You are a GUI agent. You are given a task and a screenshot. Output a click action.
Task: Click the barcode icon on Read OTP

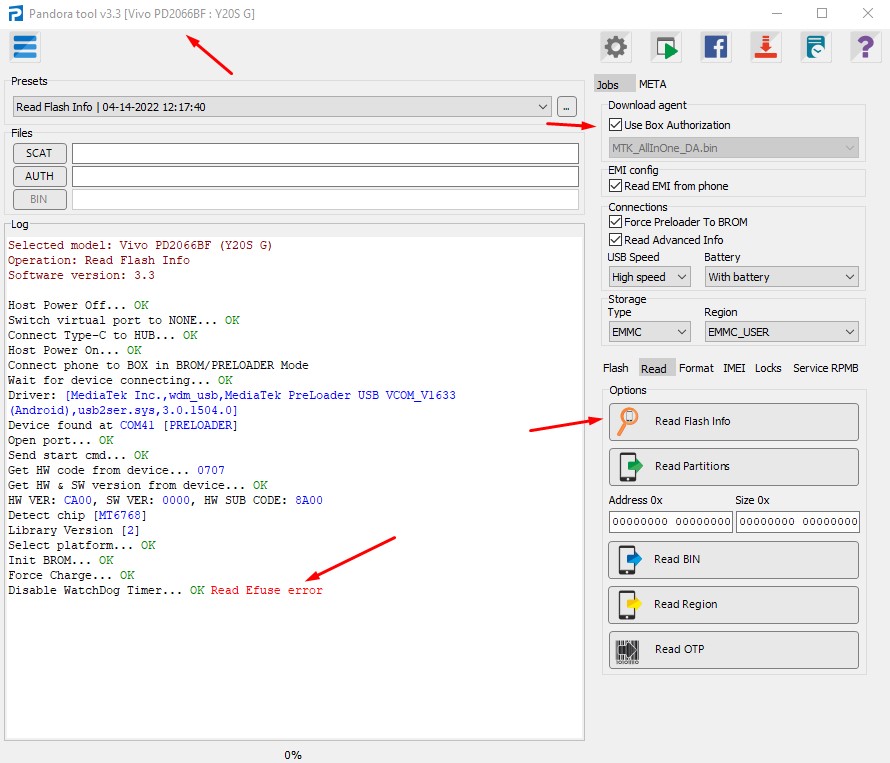coord(628,650)
